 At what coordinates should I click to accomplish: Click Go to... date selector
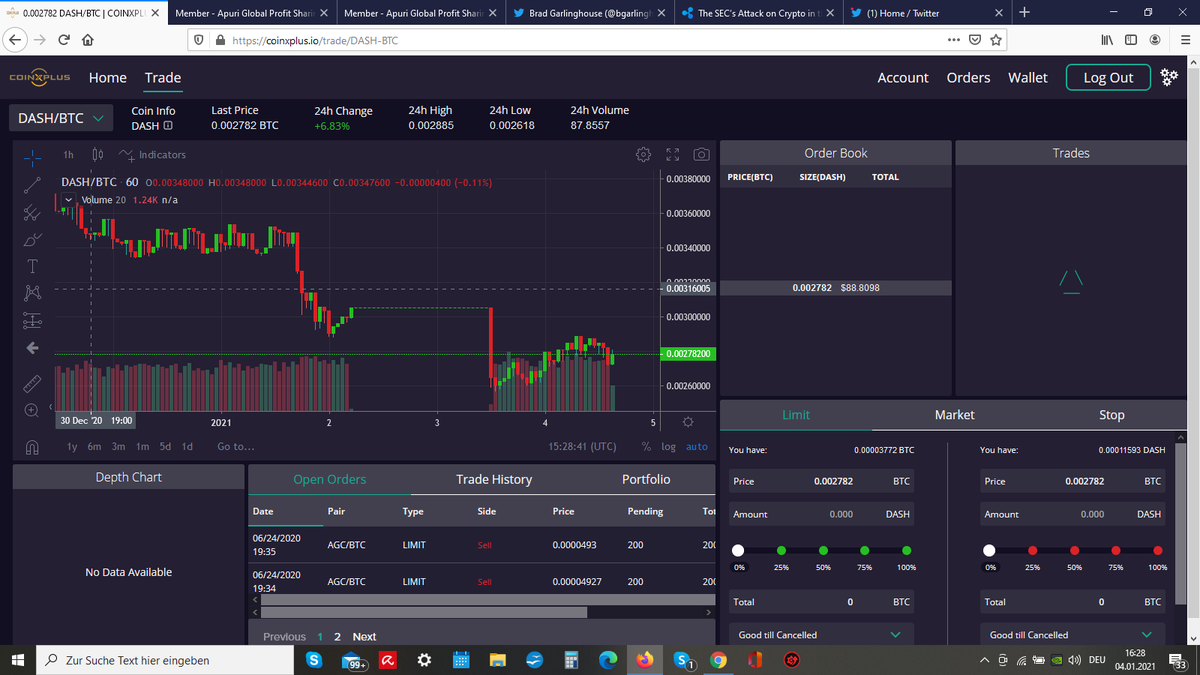(235, 447)
